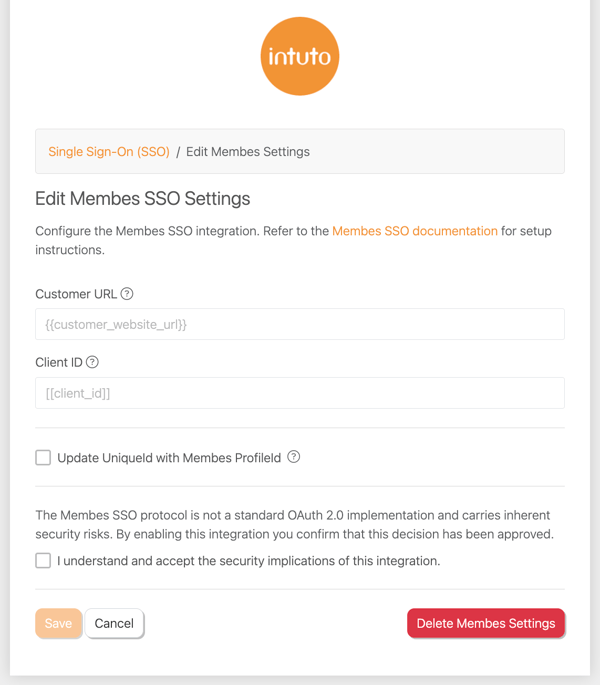Tick the security implications acceptance checkbox
The height and width of the screenshot is (685, 600).
click(x=43, y=560)
